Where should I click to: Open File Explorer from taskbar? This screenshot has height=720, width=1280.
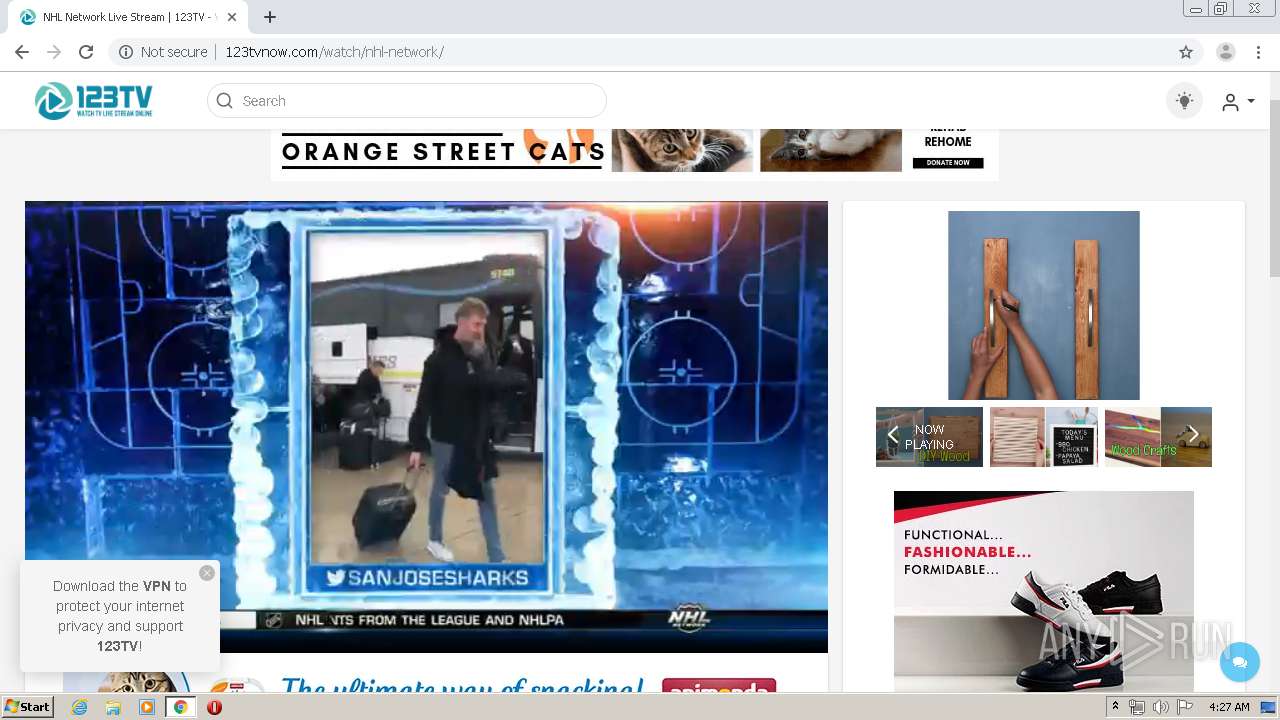coord(113,707)
